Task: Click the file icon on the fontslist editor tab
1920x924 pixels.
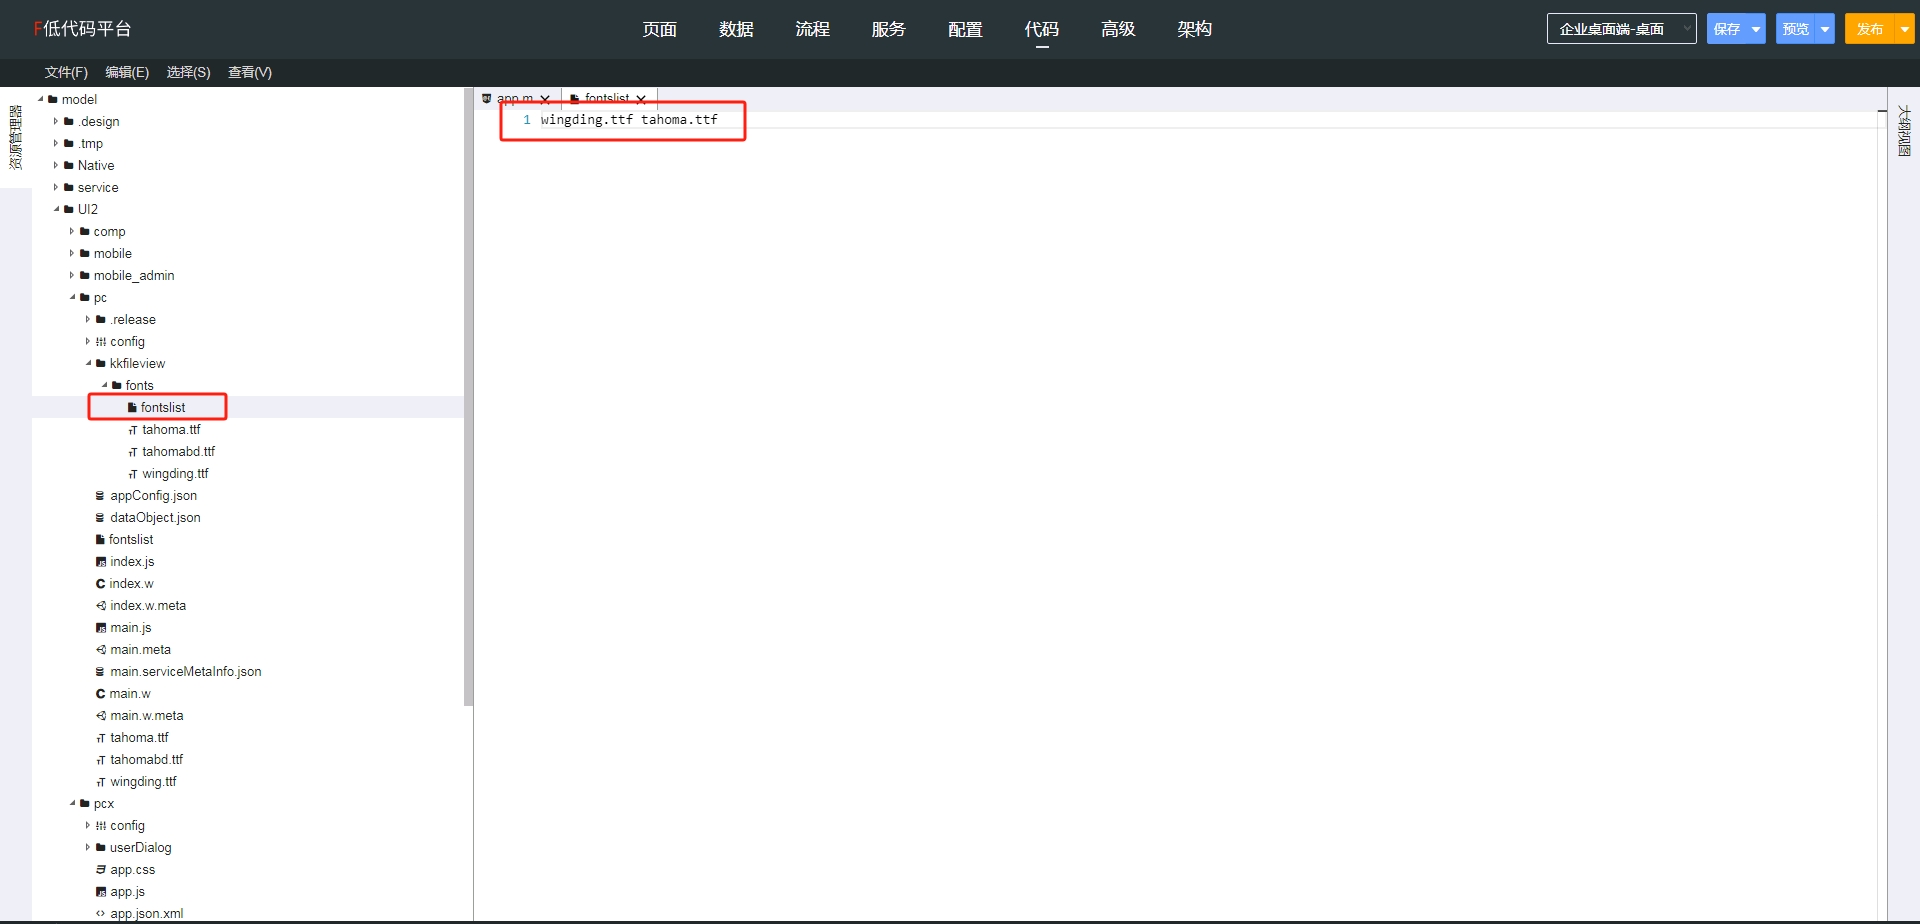Action: tap(575, 99)
